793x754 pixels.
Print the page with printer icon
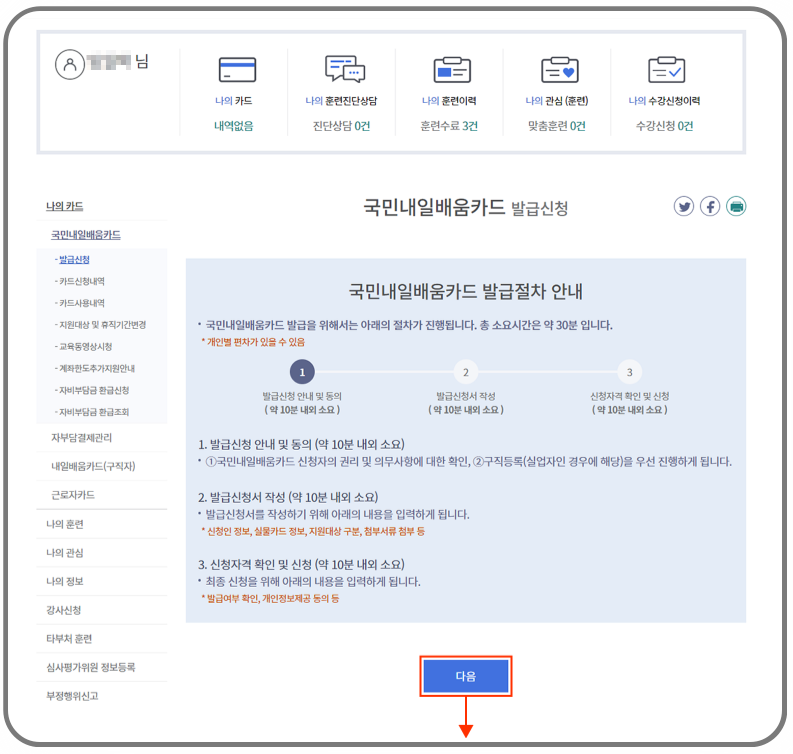click(736, 206)
